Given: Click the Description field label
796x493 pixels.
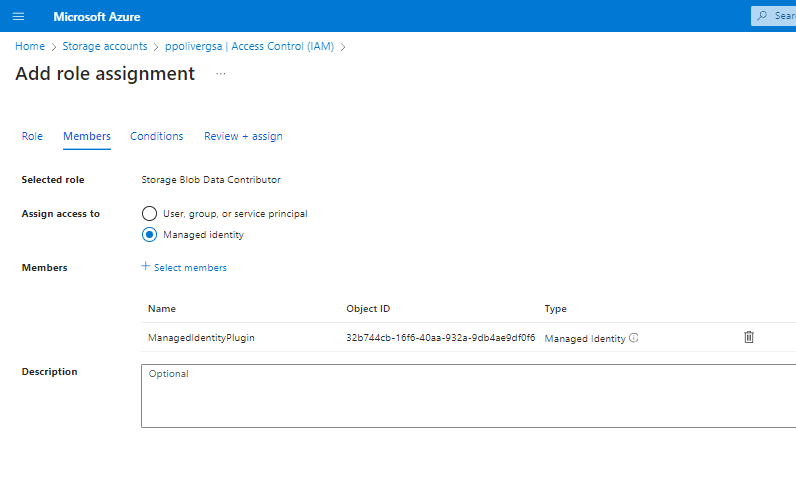Looking at the screenshot, I should pyautogui.click(x=49, y=372).
